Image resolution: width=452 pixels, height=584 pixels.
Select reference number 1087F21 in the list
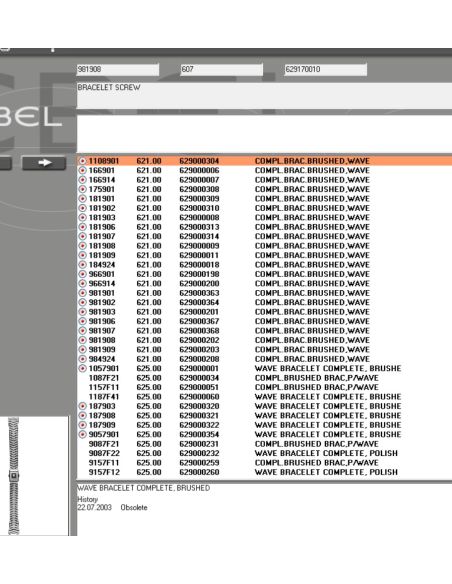point(104,378)
